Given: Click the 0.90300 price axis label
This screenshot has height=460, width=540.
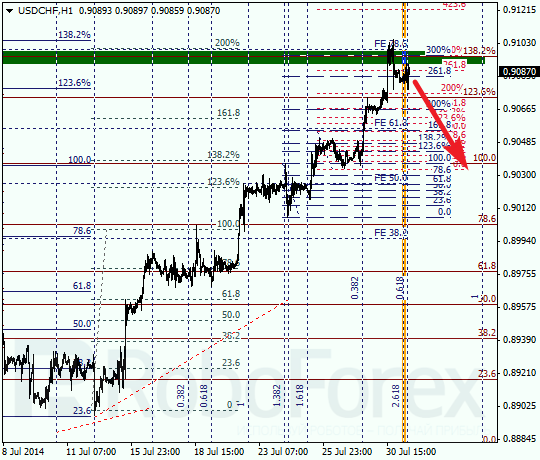Looking at the screenshot, I should pos(519,175).
